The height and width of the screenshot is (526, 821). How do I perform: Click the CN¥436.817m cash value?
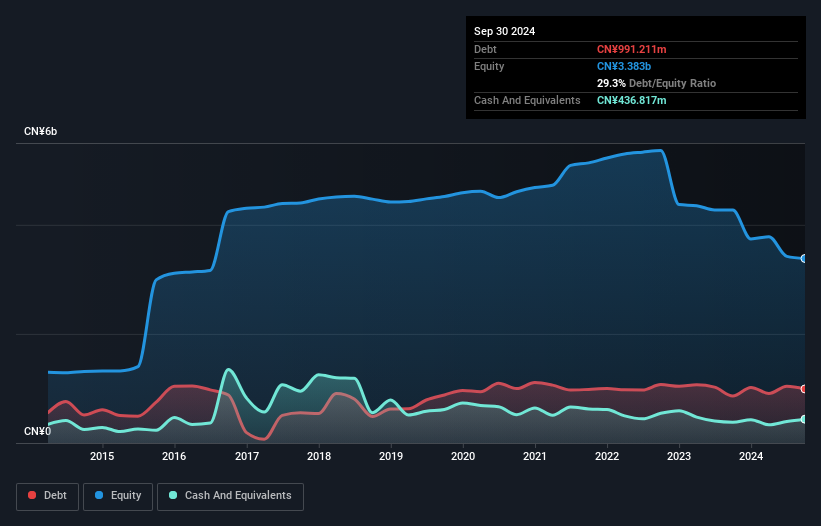[631, 100]
